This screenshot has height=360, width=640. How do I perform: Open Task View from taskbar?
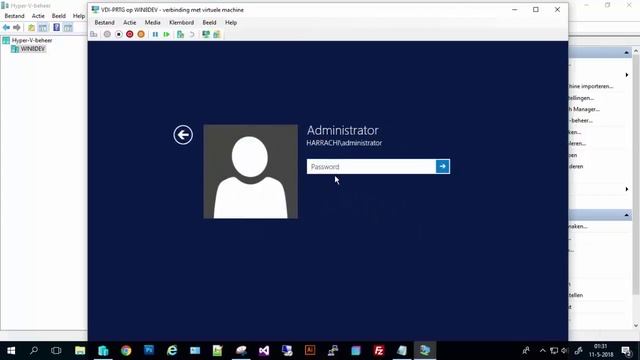tap(56, 351)
